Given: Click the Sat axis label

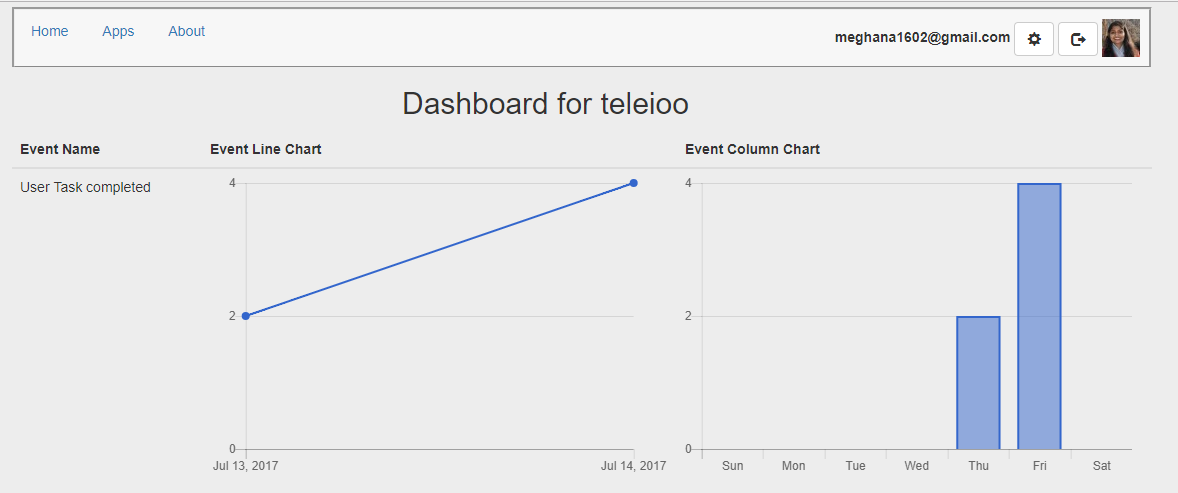Looking at the screenshot, I should [1101, 465].
